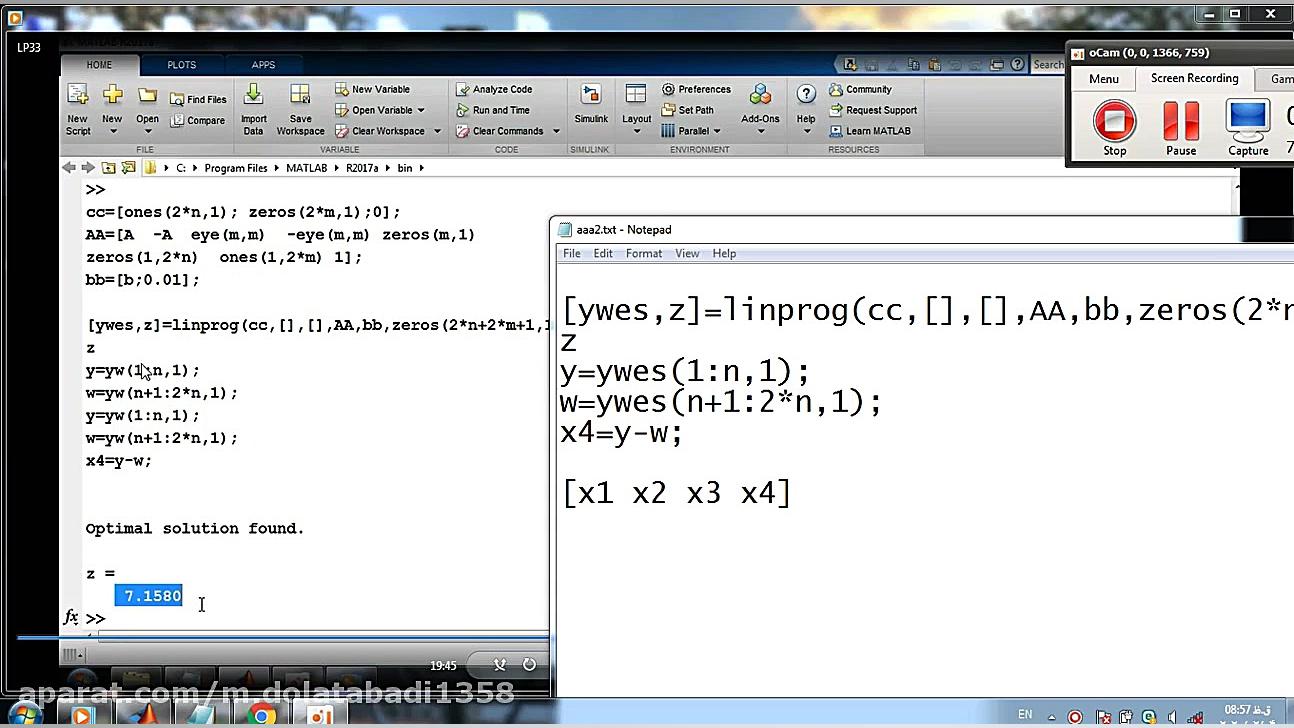The height and width of the screenshot is (728, 1294).
Task: Expand the Clear Workspace dropdown
Action: point(437,131)
